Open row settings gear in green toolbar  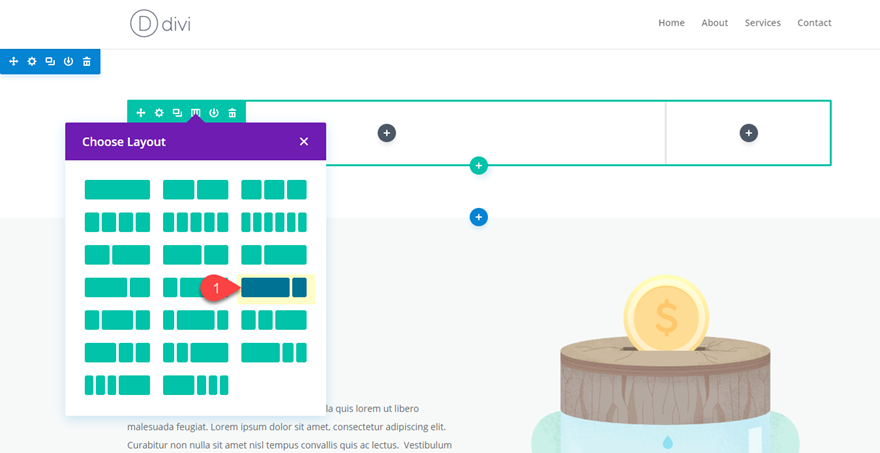[x=159, y=113]
